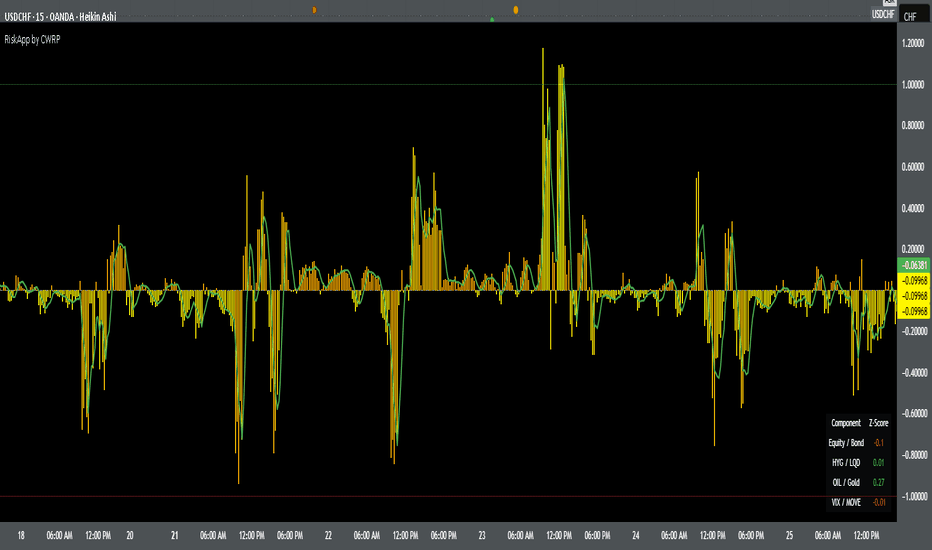Click date 21 on the time axis
This screenshot has height=550, width=932.
(175, 535)
